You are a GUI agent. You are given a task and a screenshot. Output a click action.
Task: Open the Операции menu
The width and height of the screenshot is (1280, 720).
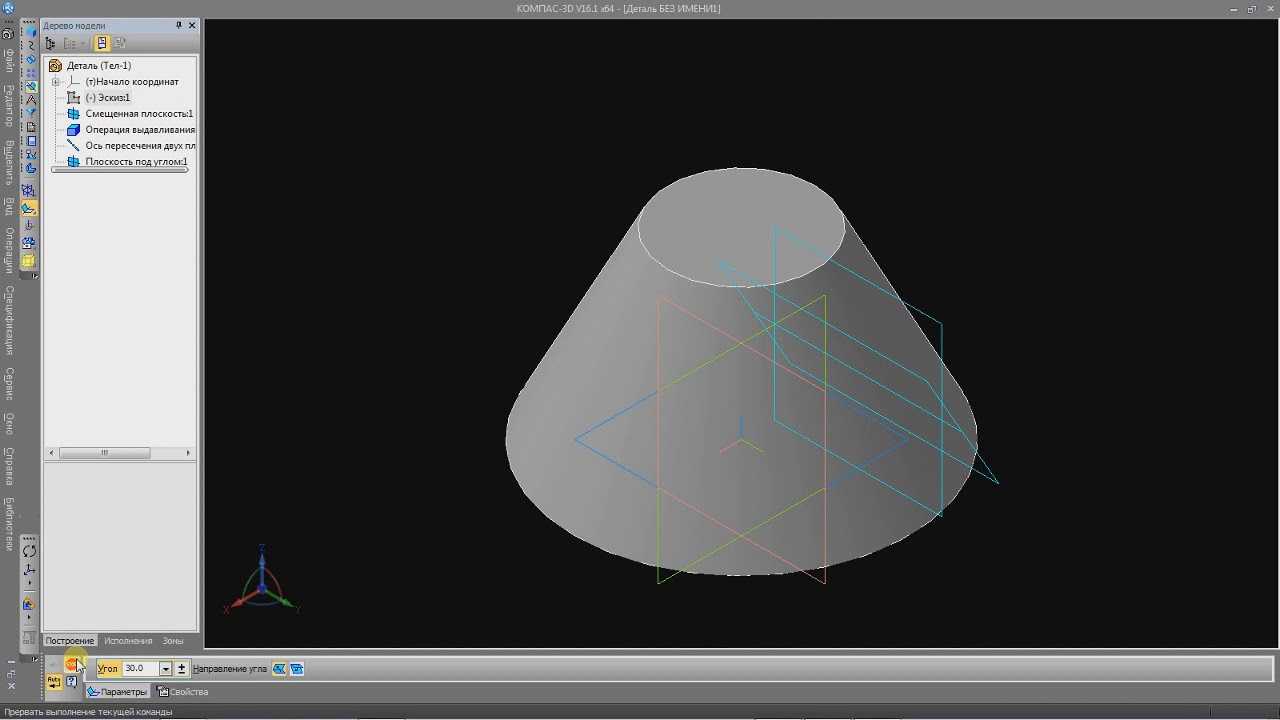[9, 250]
